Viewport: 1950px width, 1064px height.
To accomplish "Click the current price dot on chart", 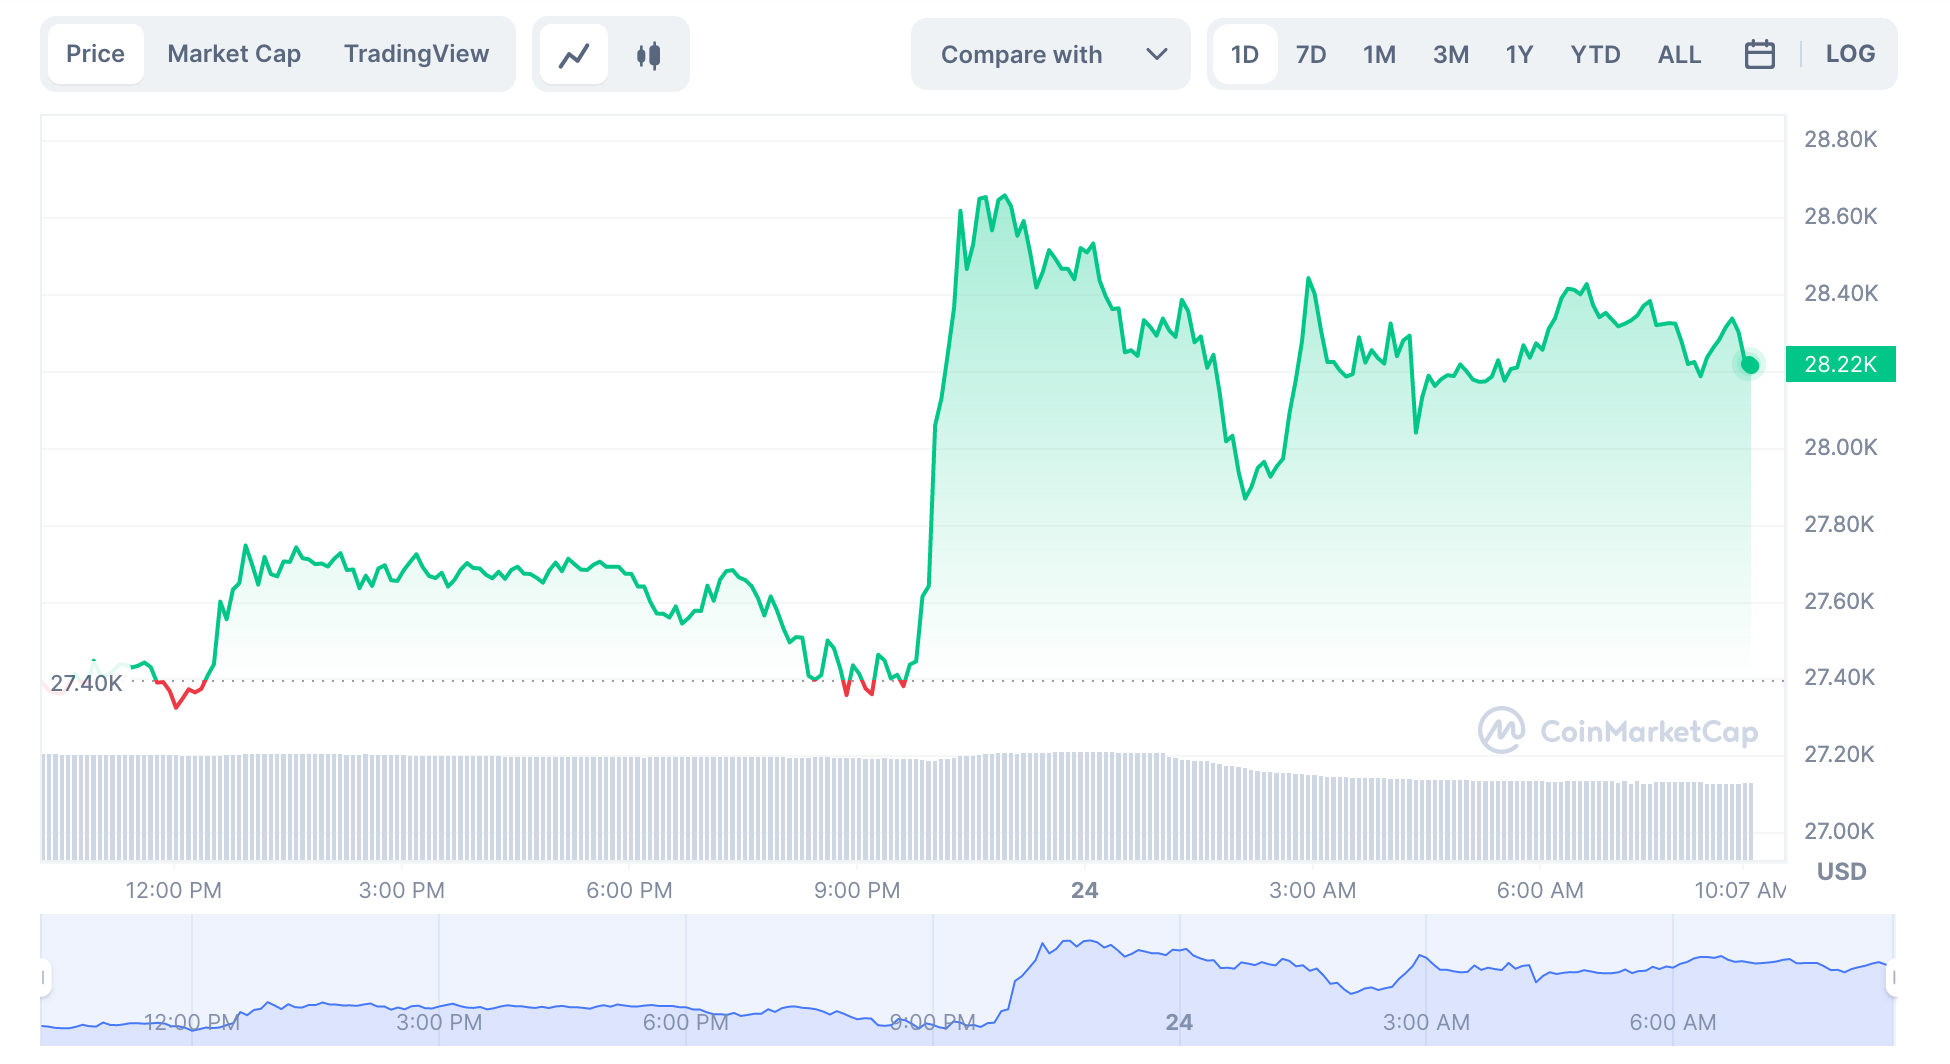I will coord(1749,365).
